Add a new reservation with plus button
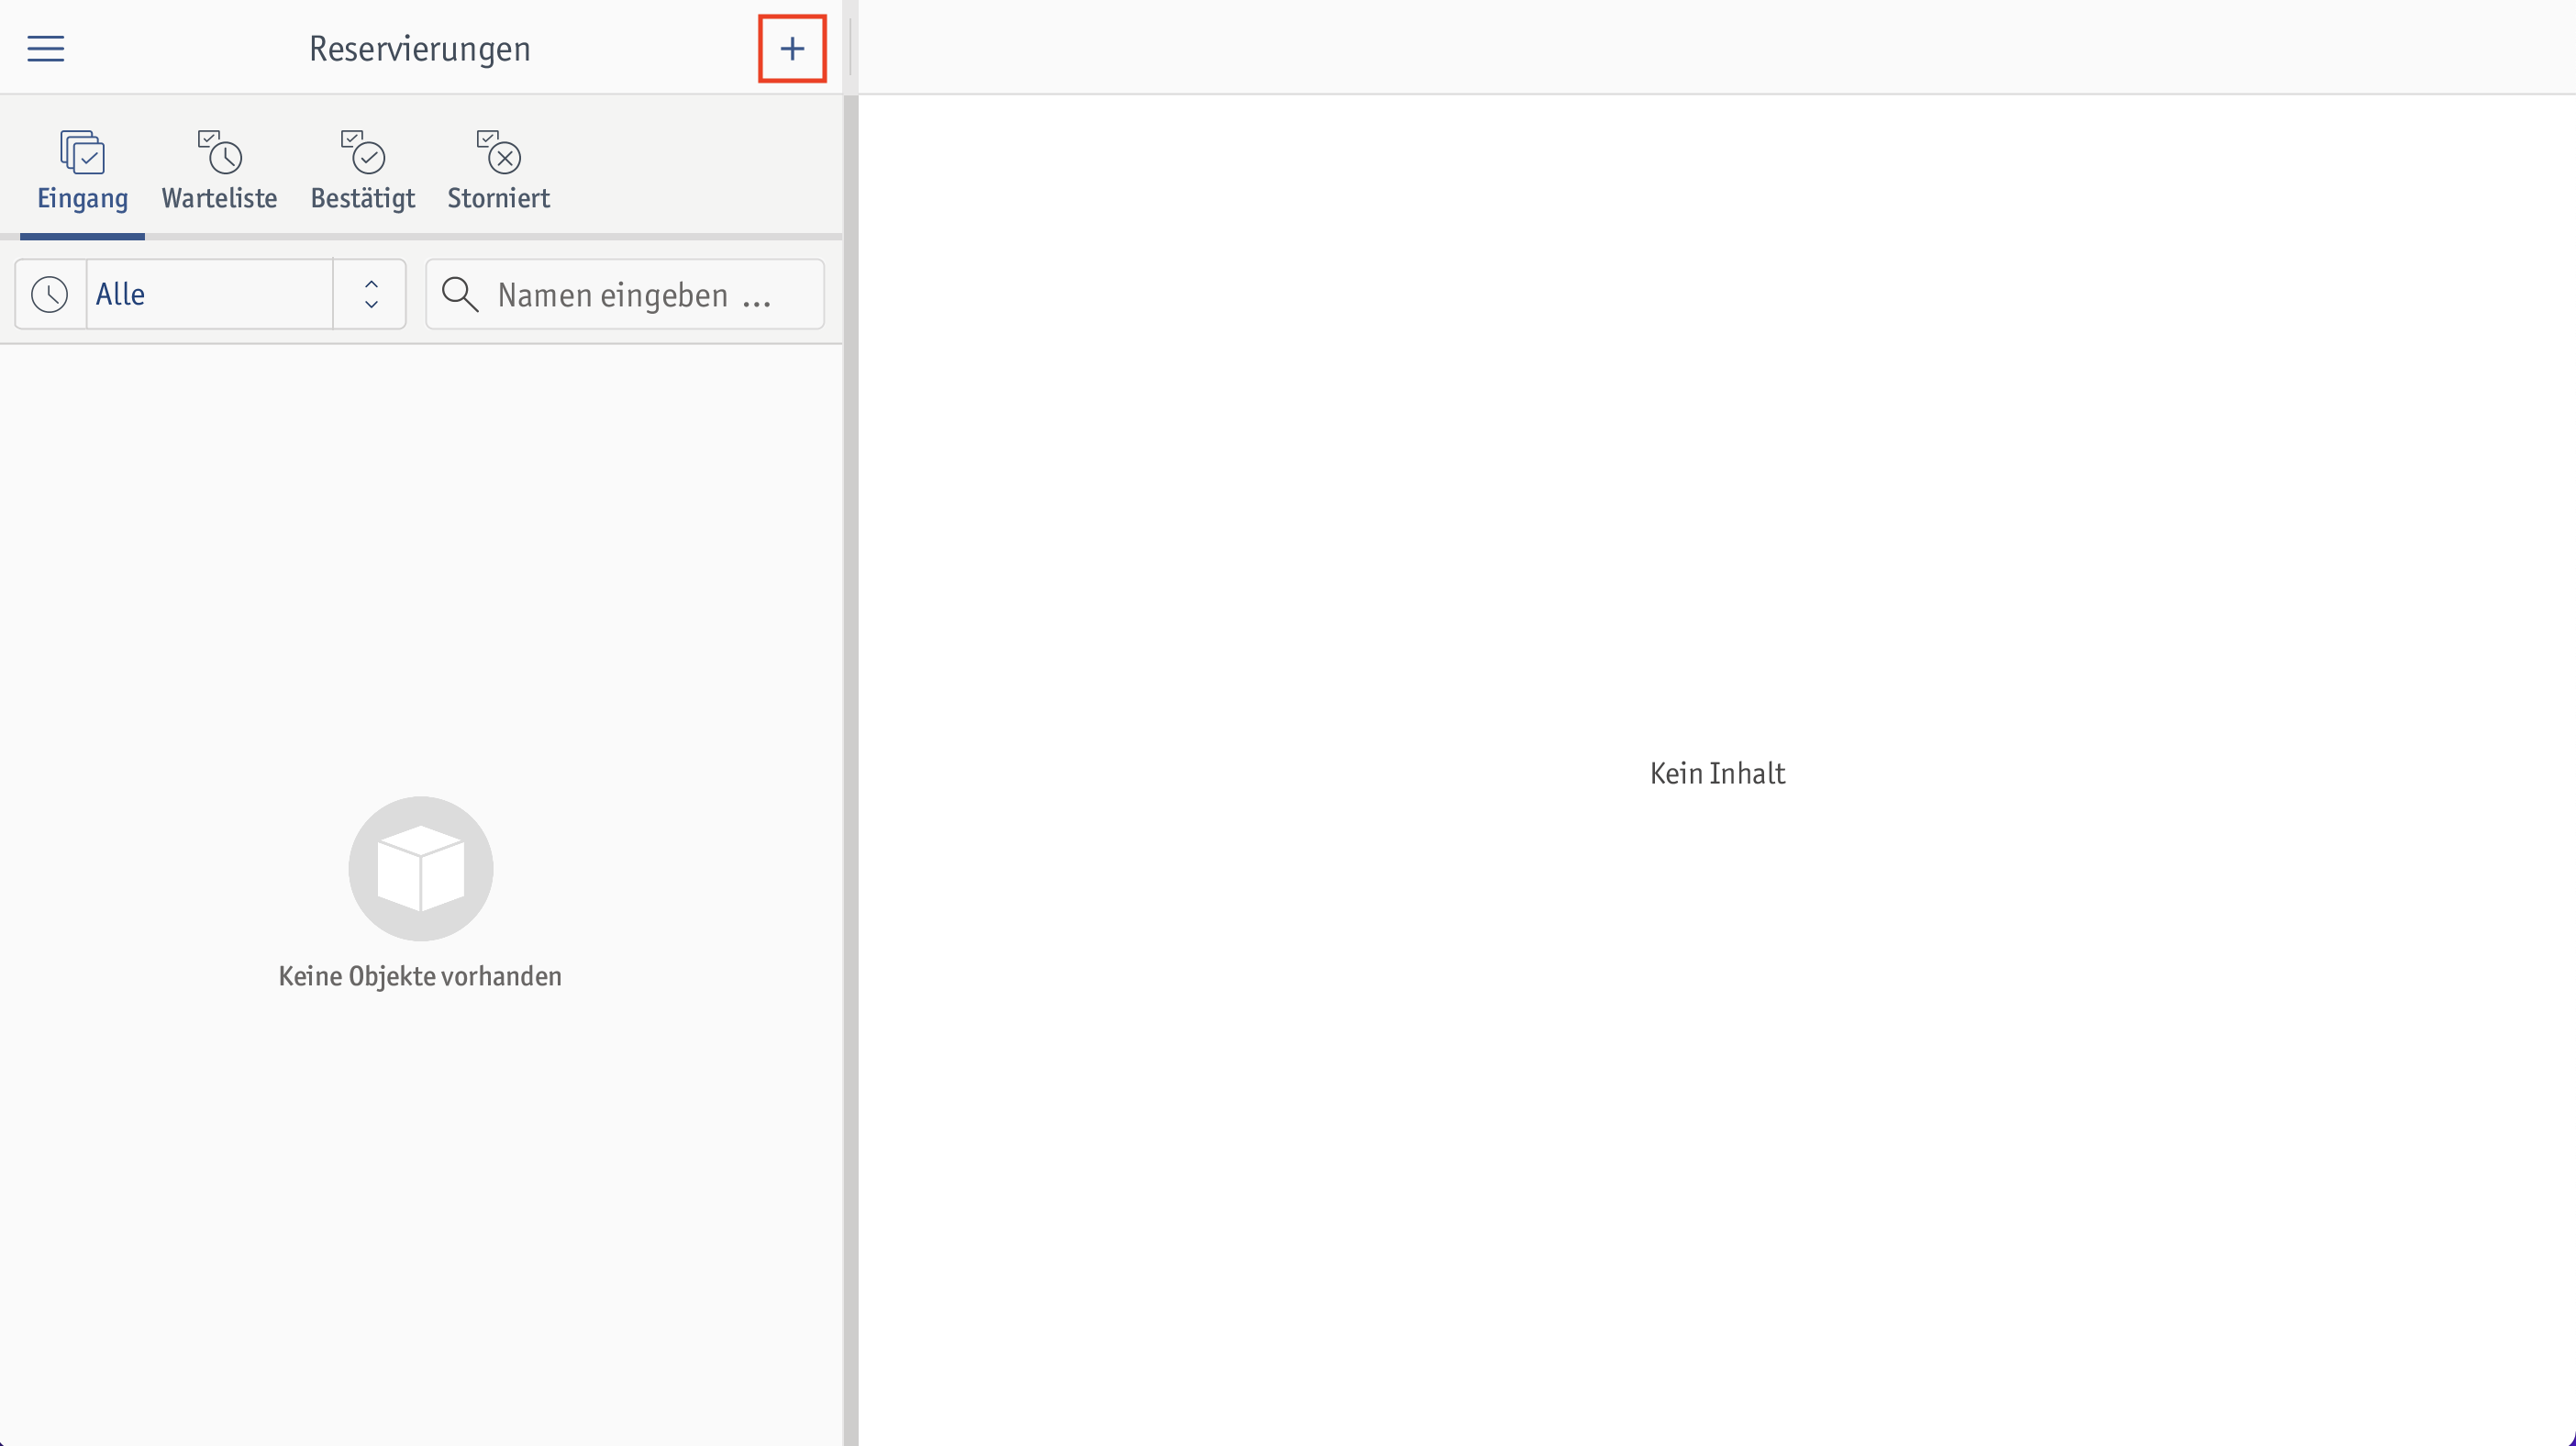The image size is (2576, 1446). (792, 48)
